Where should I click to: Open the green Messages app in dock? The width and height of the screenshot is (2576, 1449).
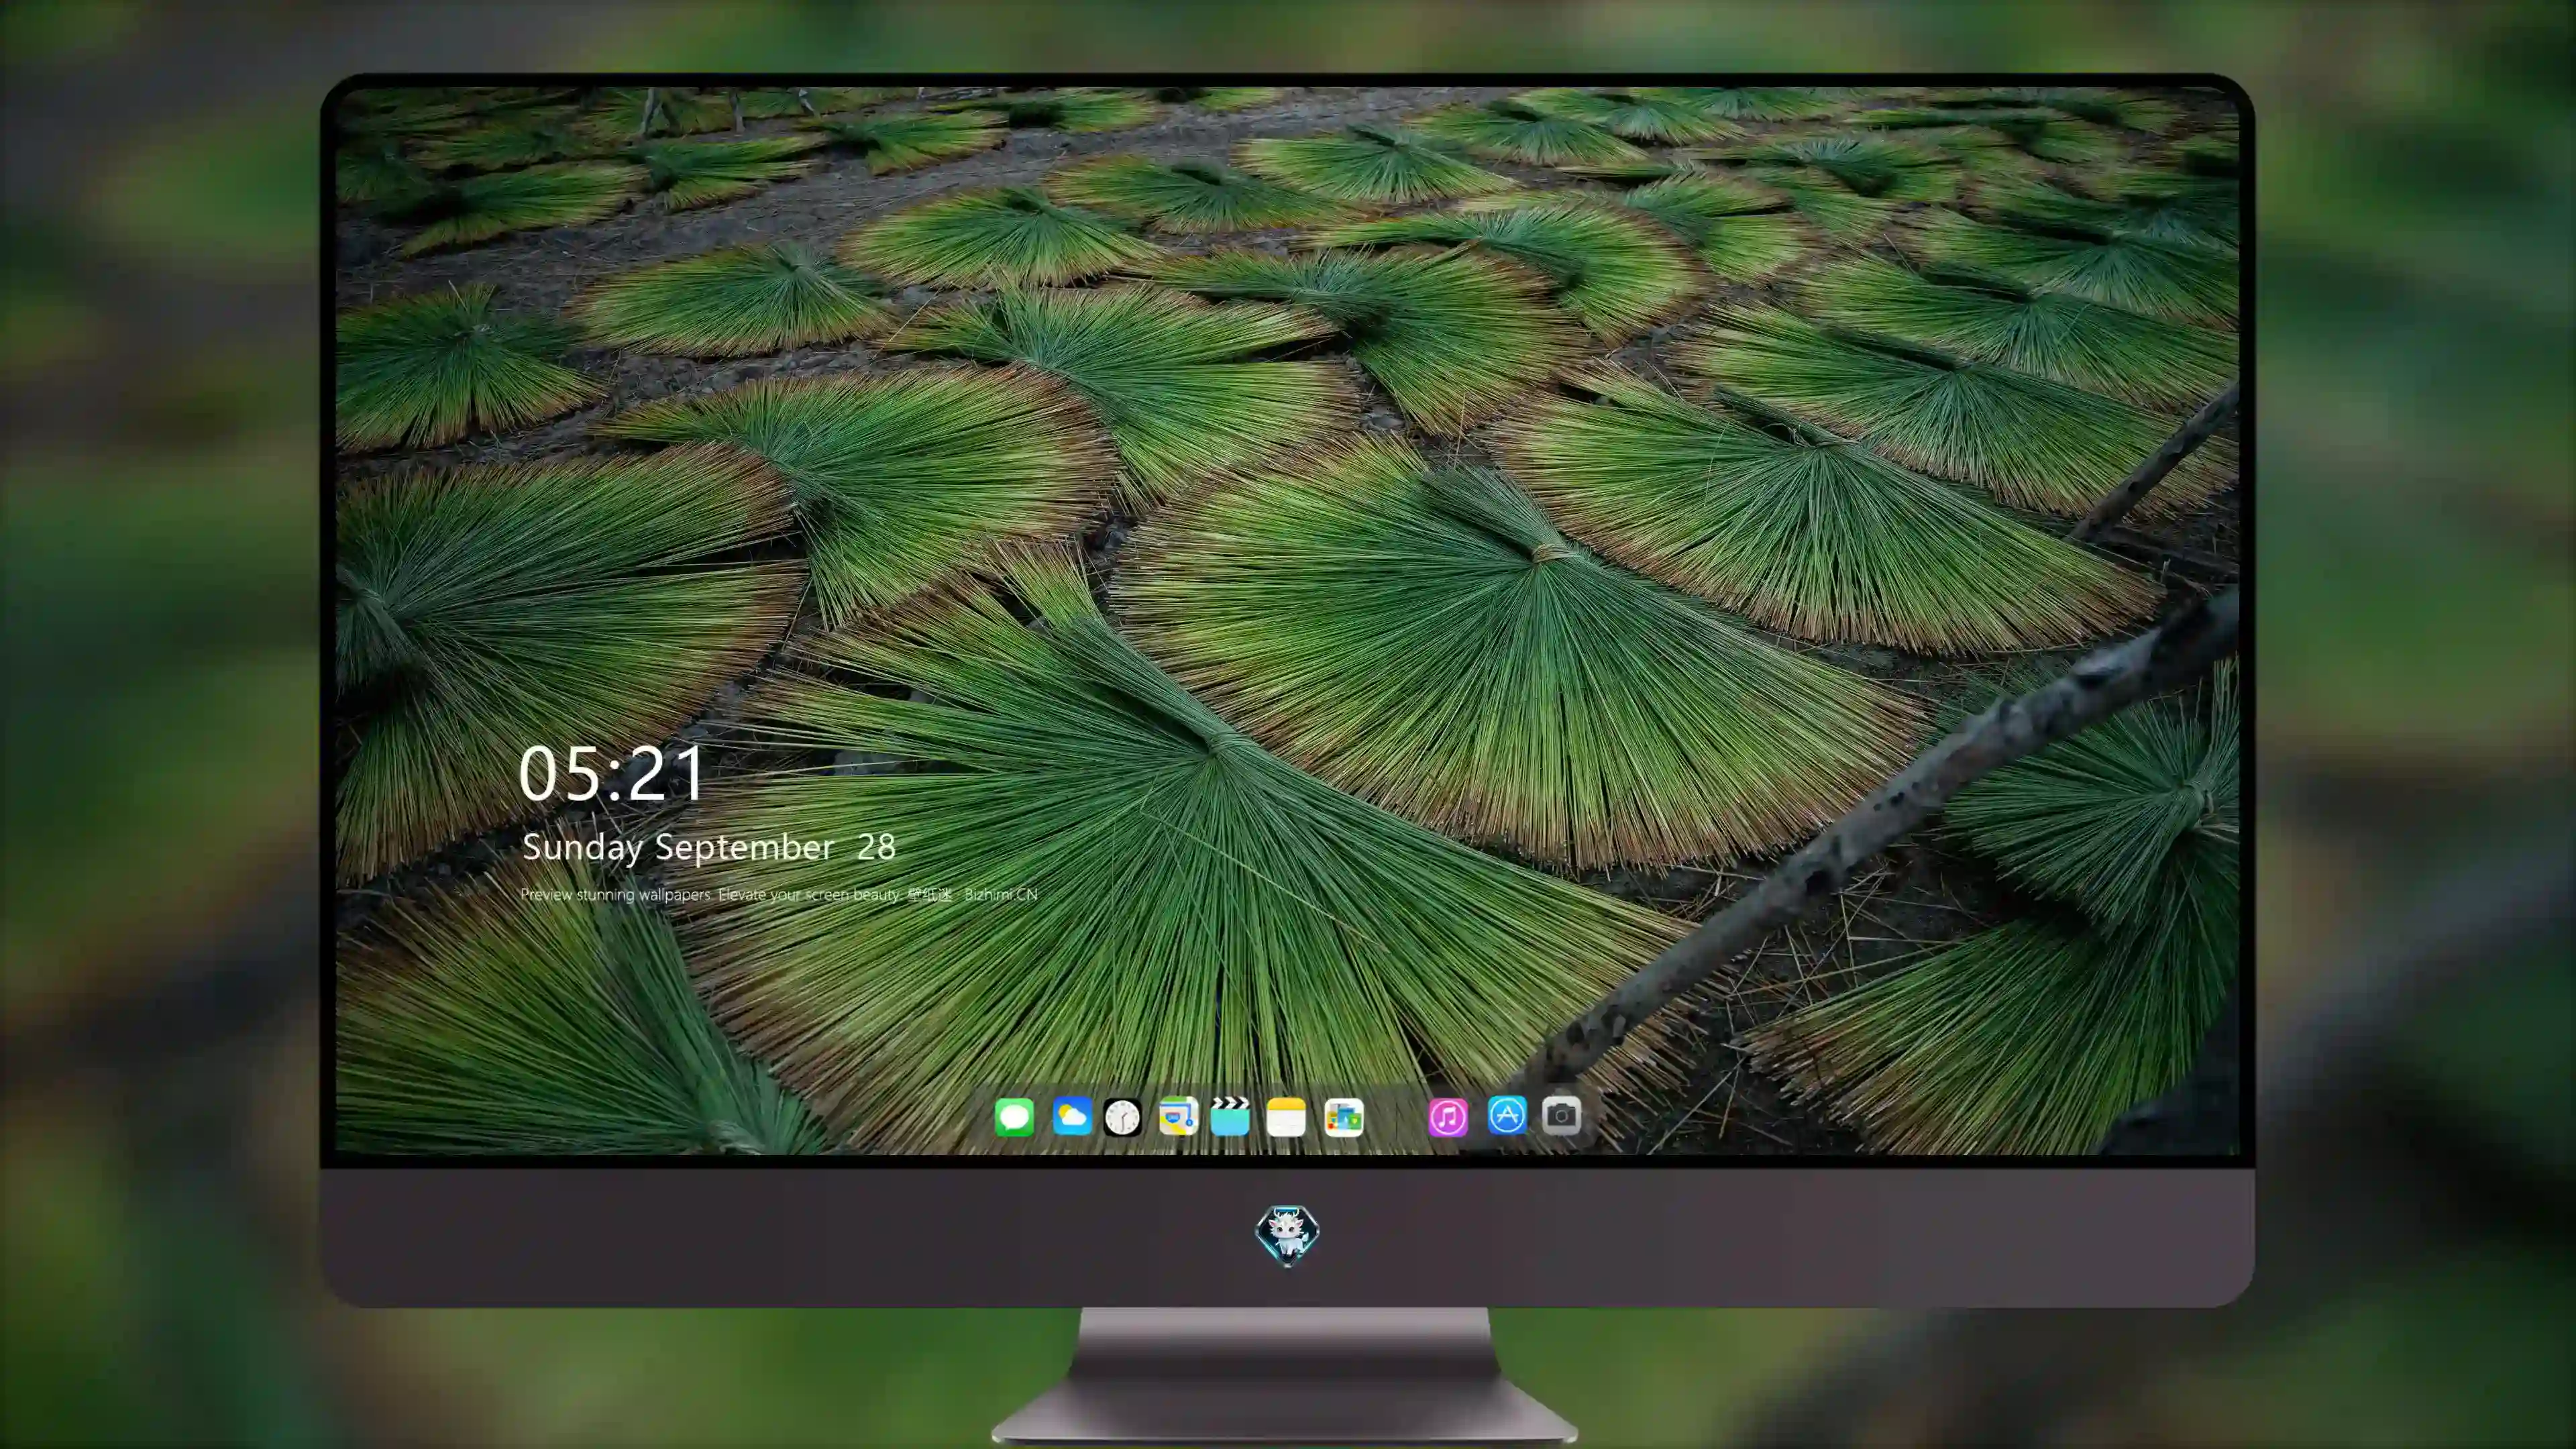pos(1014,1117)
